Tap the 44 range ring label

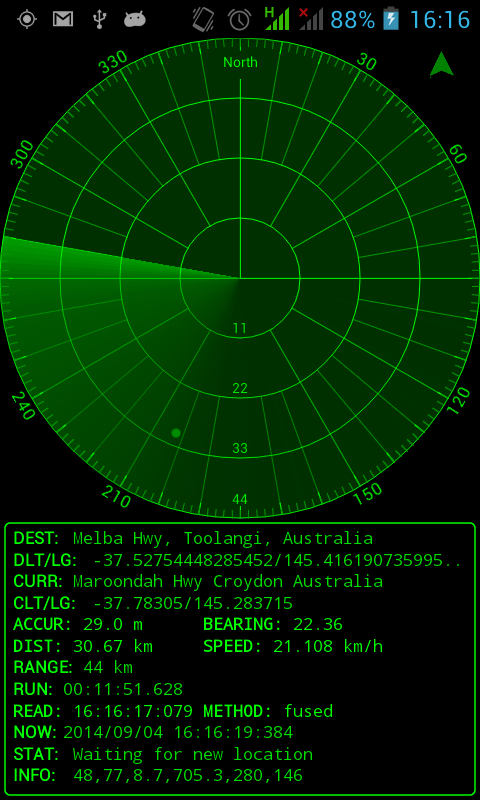click(240, 499)
